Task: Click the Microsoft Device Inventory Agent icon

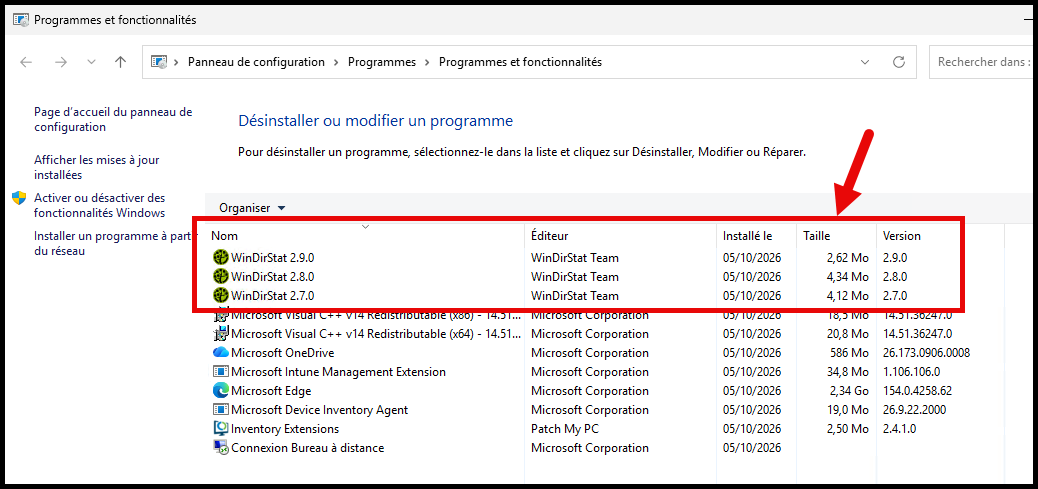Action: point(220,410)
